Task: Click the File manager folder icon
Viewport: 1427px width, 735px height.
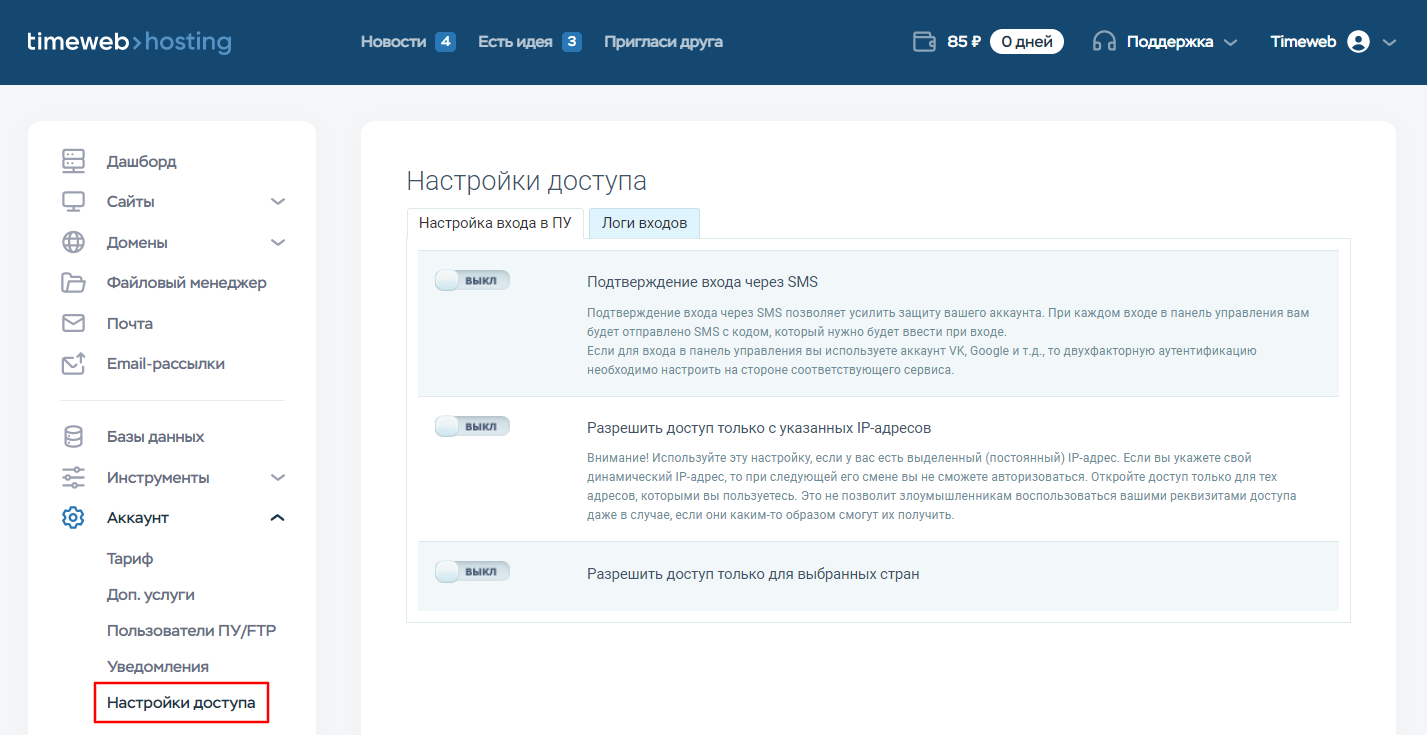Action: [73, 283]
